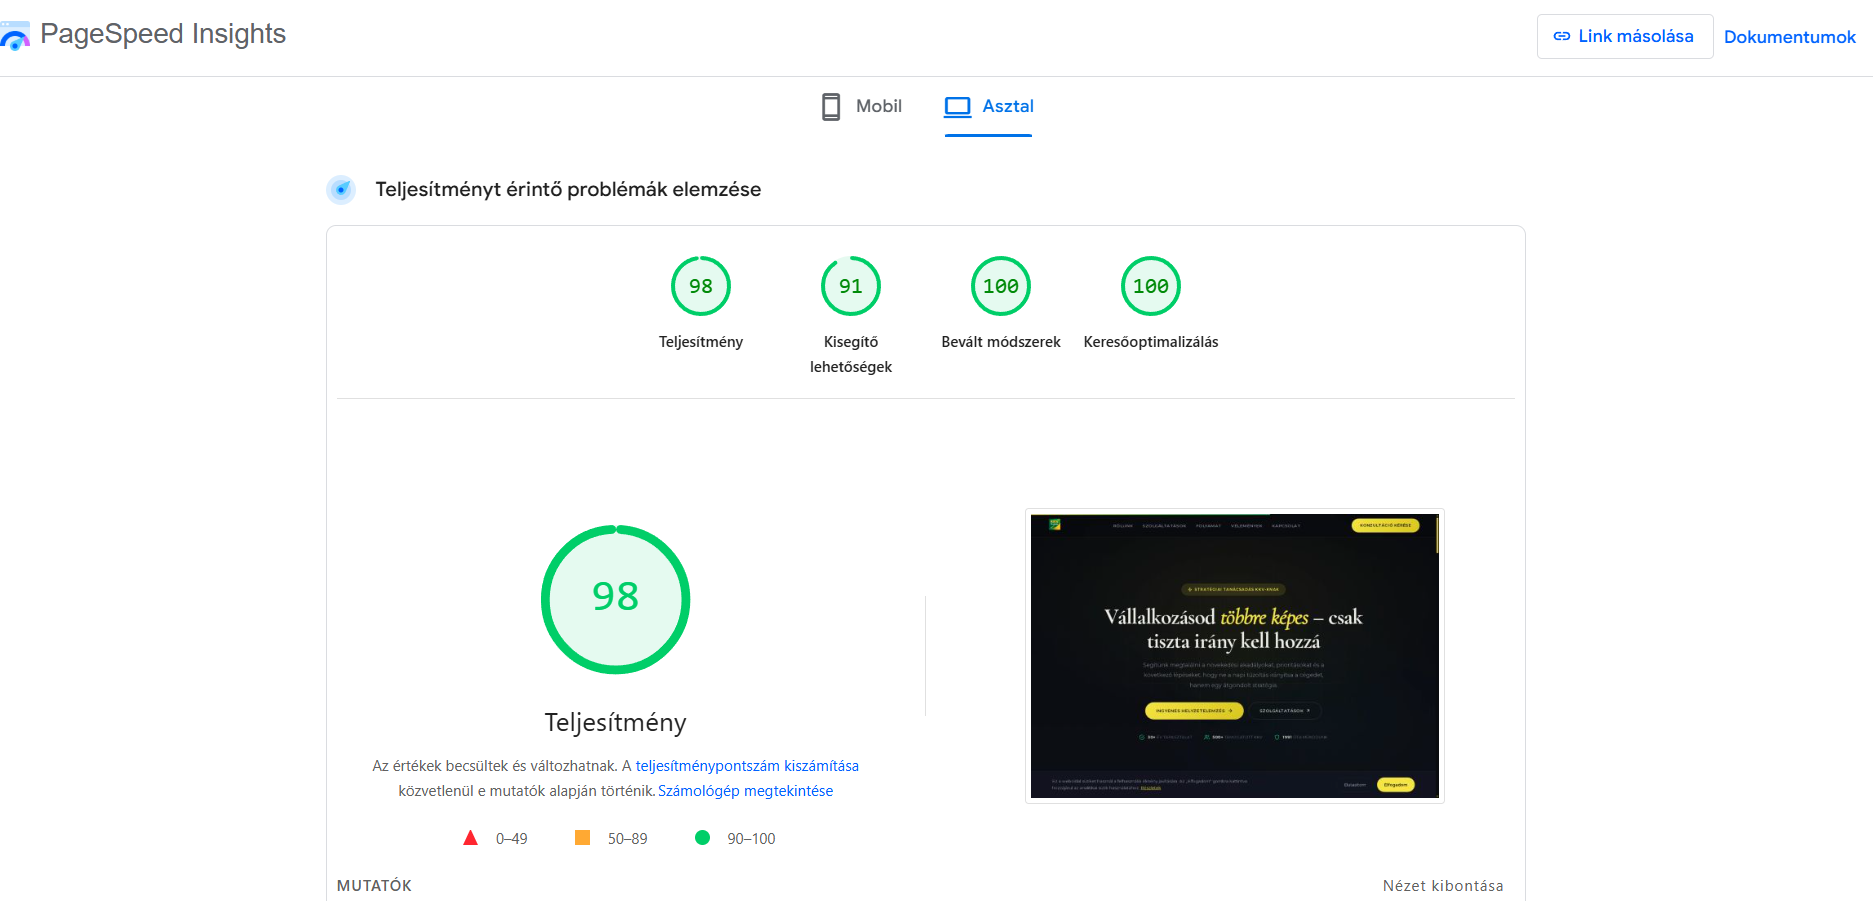Click the red triangle 0–49 legend marker
Viewport: 1873px width, 901px height.
[x=471, y=838]
